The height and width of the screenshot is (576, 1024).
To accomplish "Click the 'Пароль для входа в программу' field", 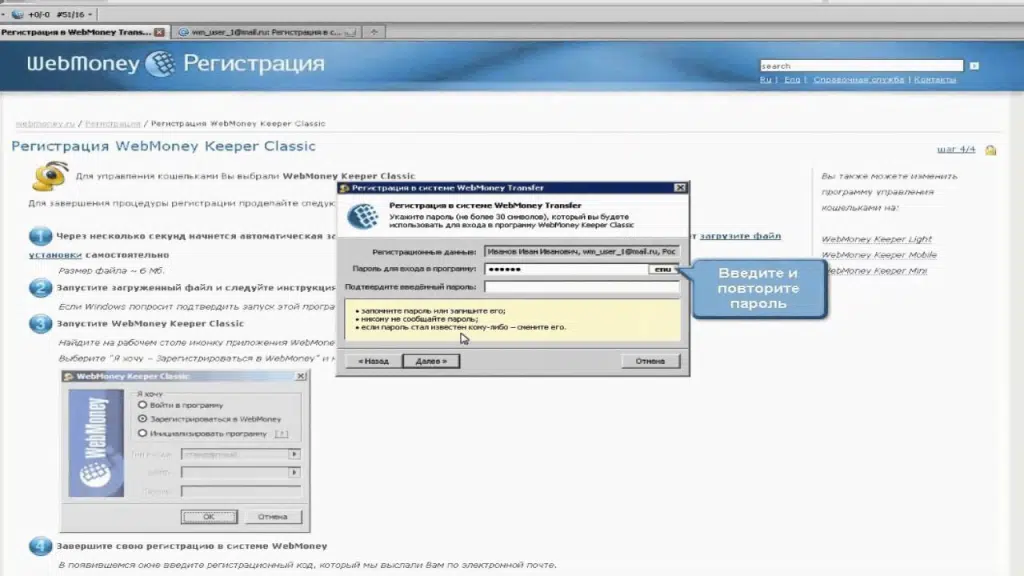I will click(566, 269).
